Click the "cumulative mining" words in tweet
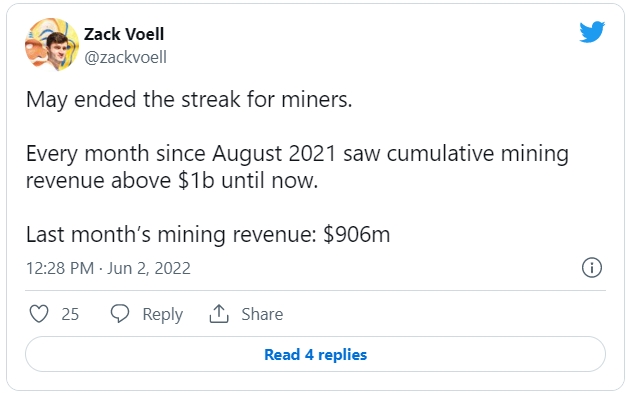This screenshot has height=393, width=626. pyautogui.click(x=477, y=154)
